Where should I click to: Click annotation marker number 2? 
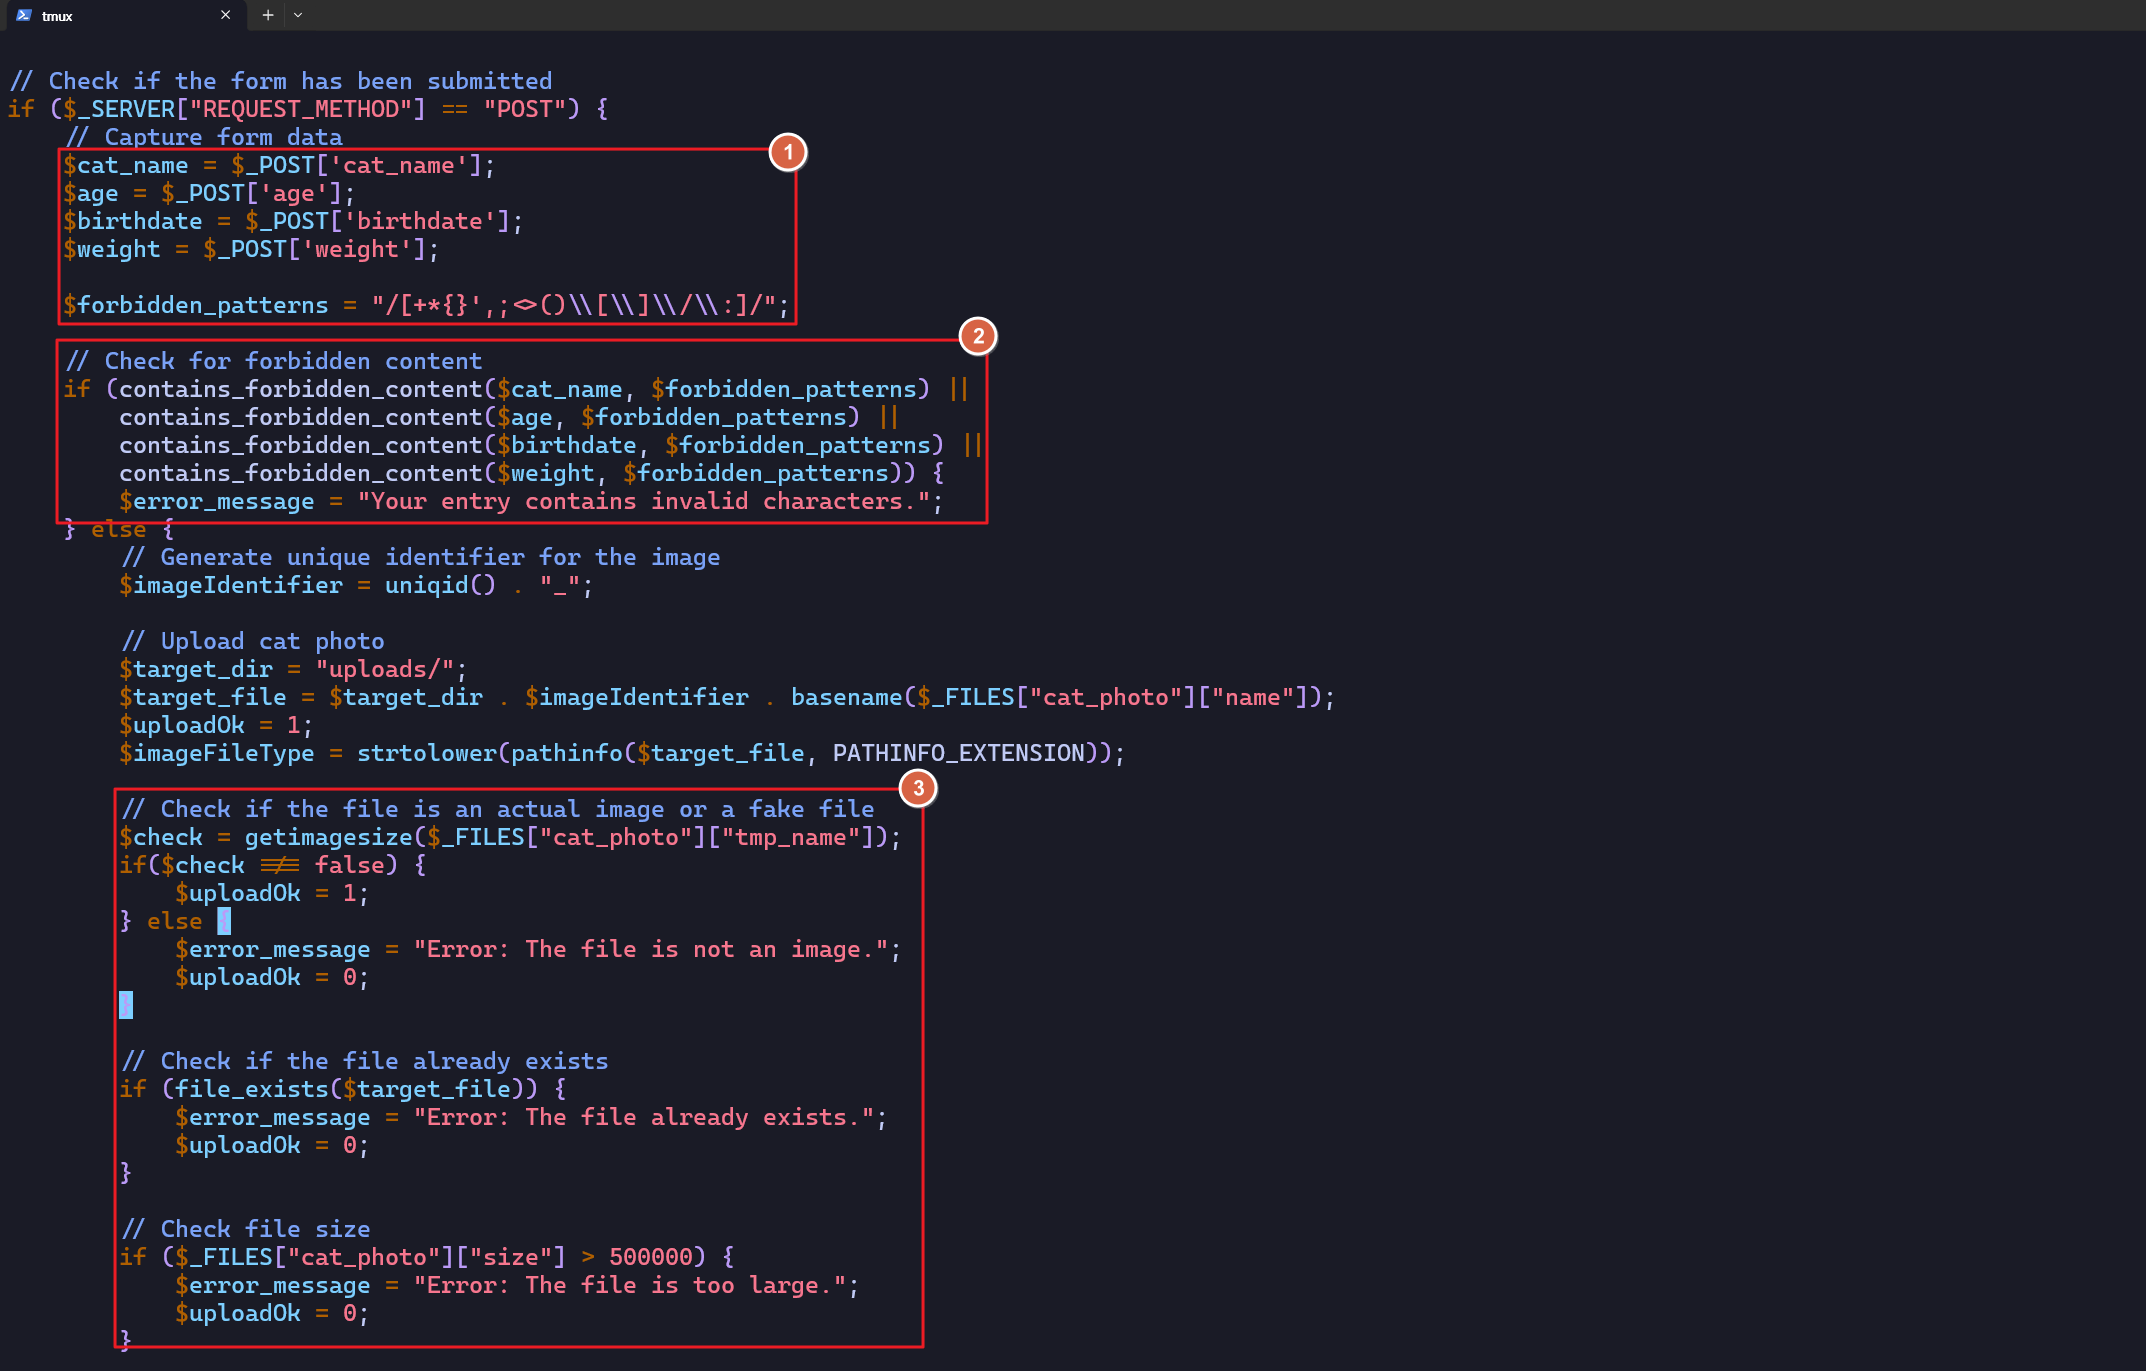coord(978,336)
